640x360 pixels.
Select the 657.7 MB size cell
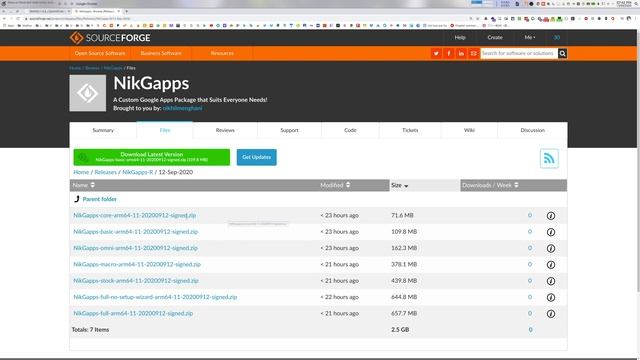tap(404, 313)
